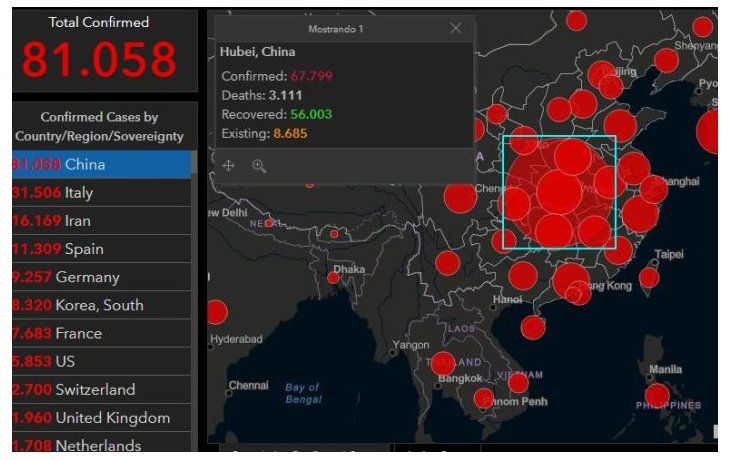Screen dimensions: 730x460
Task: Select Italy in the country list
Action: click(101, 193)
